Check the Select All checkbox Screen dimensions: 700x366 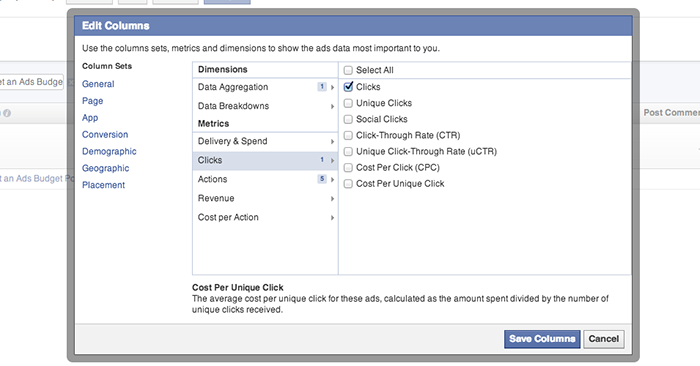click(x=348, y=70)
